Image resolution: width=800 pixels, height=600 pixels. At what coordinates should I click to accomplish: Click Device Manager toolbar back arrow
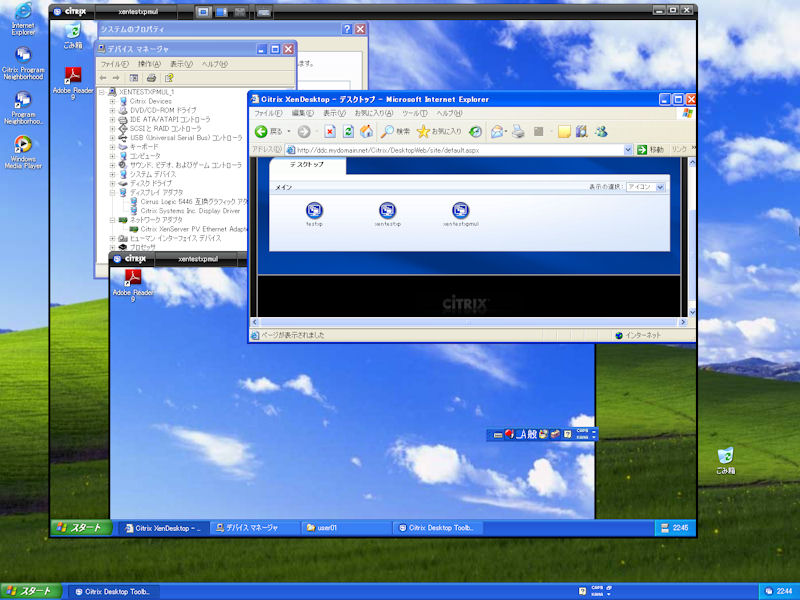104,78
